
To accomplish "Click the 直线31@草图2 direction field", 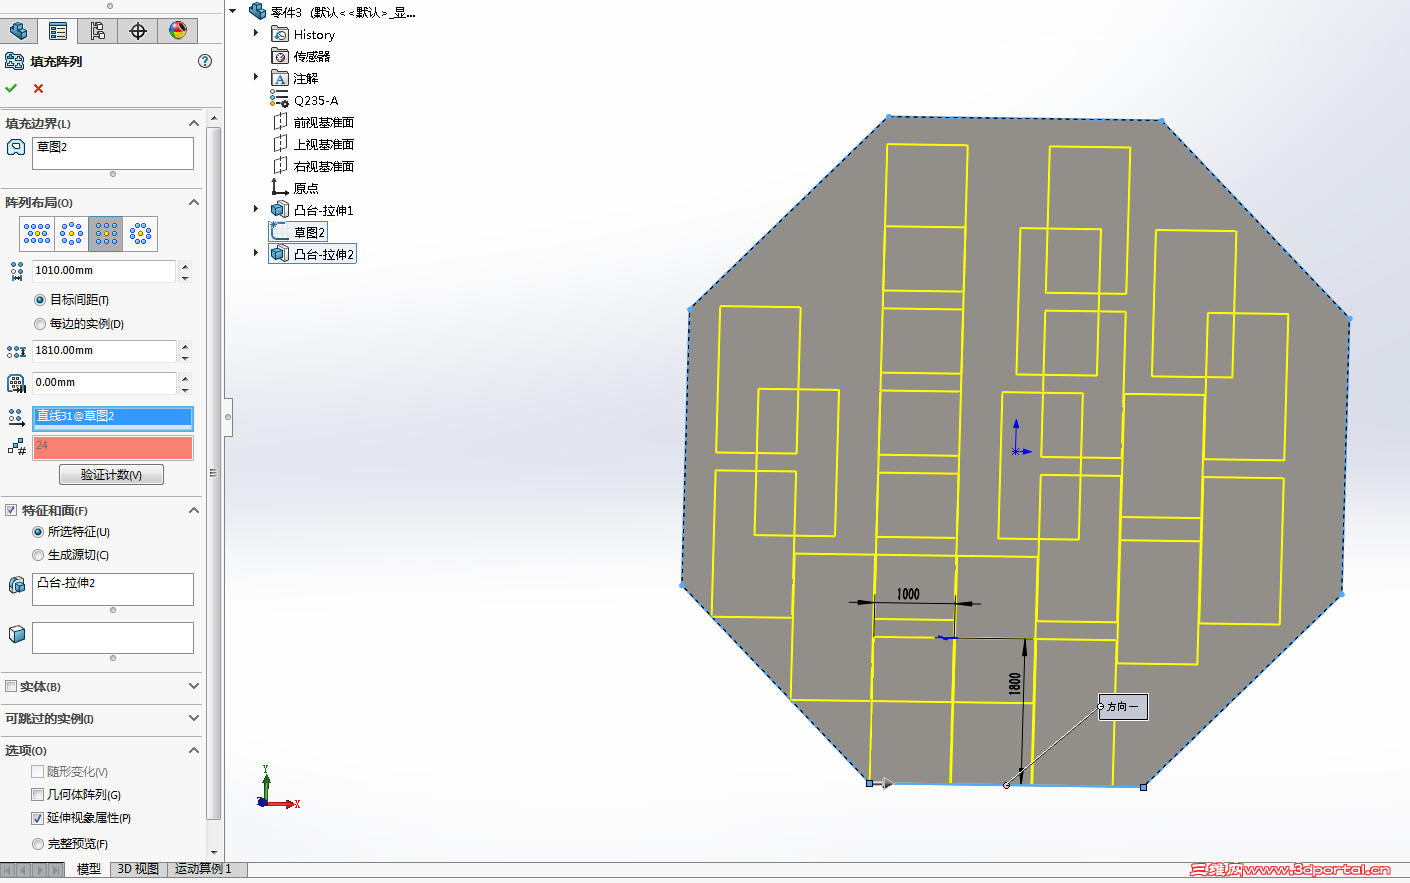I will [x=113, y=417].
